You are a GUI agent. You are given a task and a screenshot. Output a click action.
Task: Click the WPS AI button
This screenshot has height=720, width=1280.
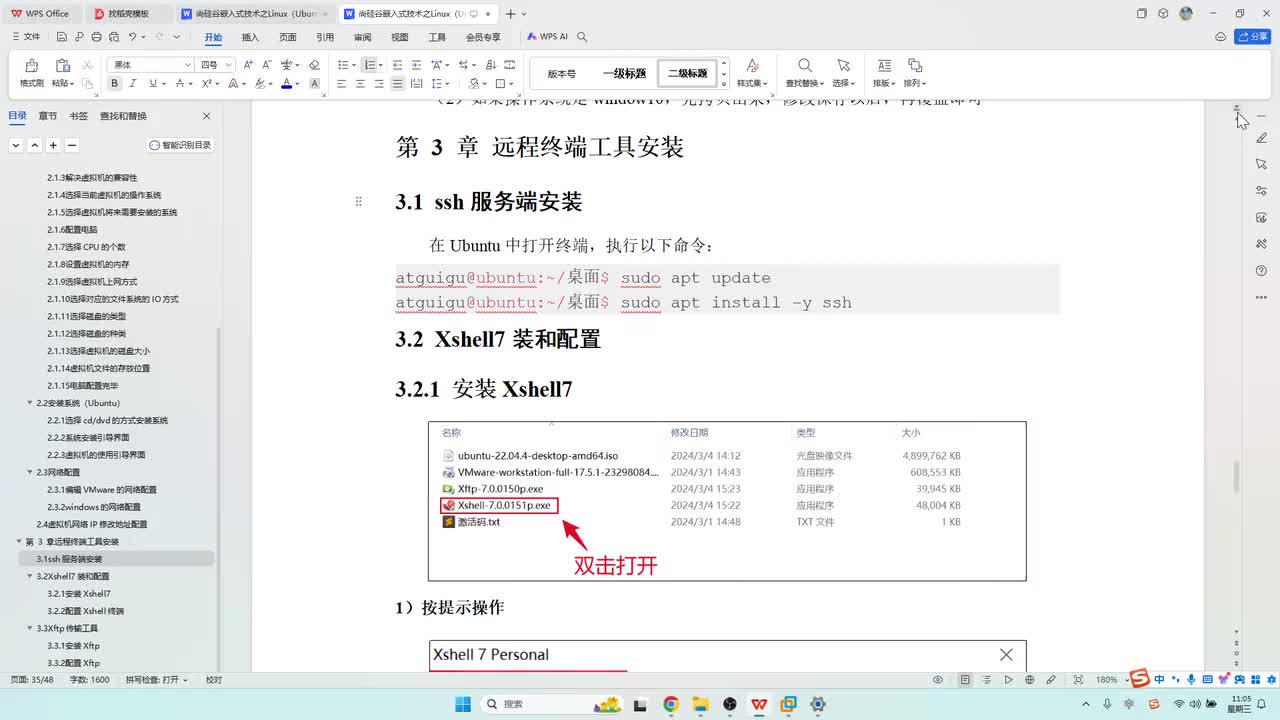click(547, 37)
